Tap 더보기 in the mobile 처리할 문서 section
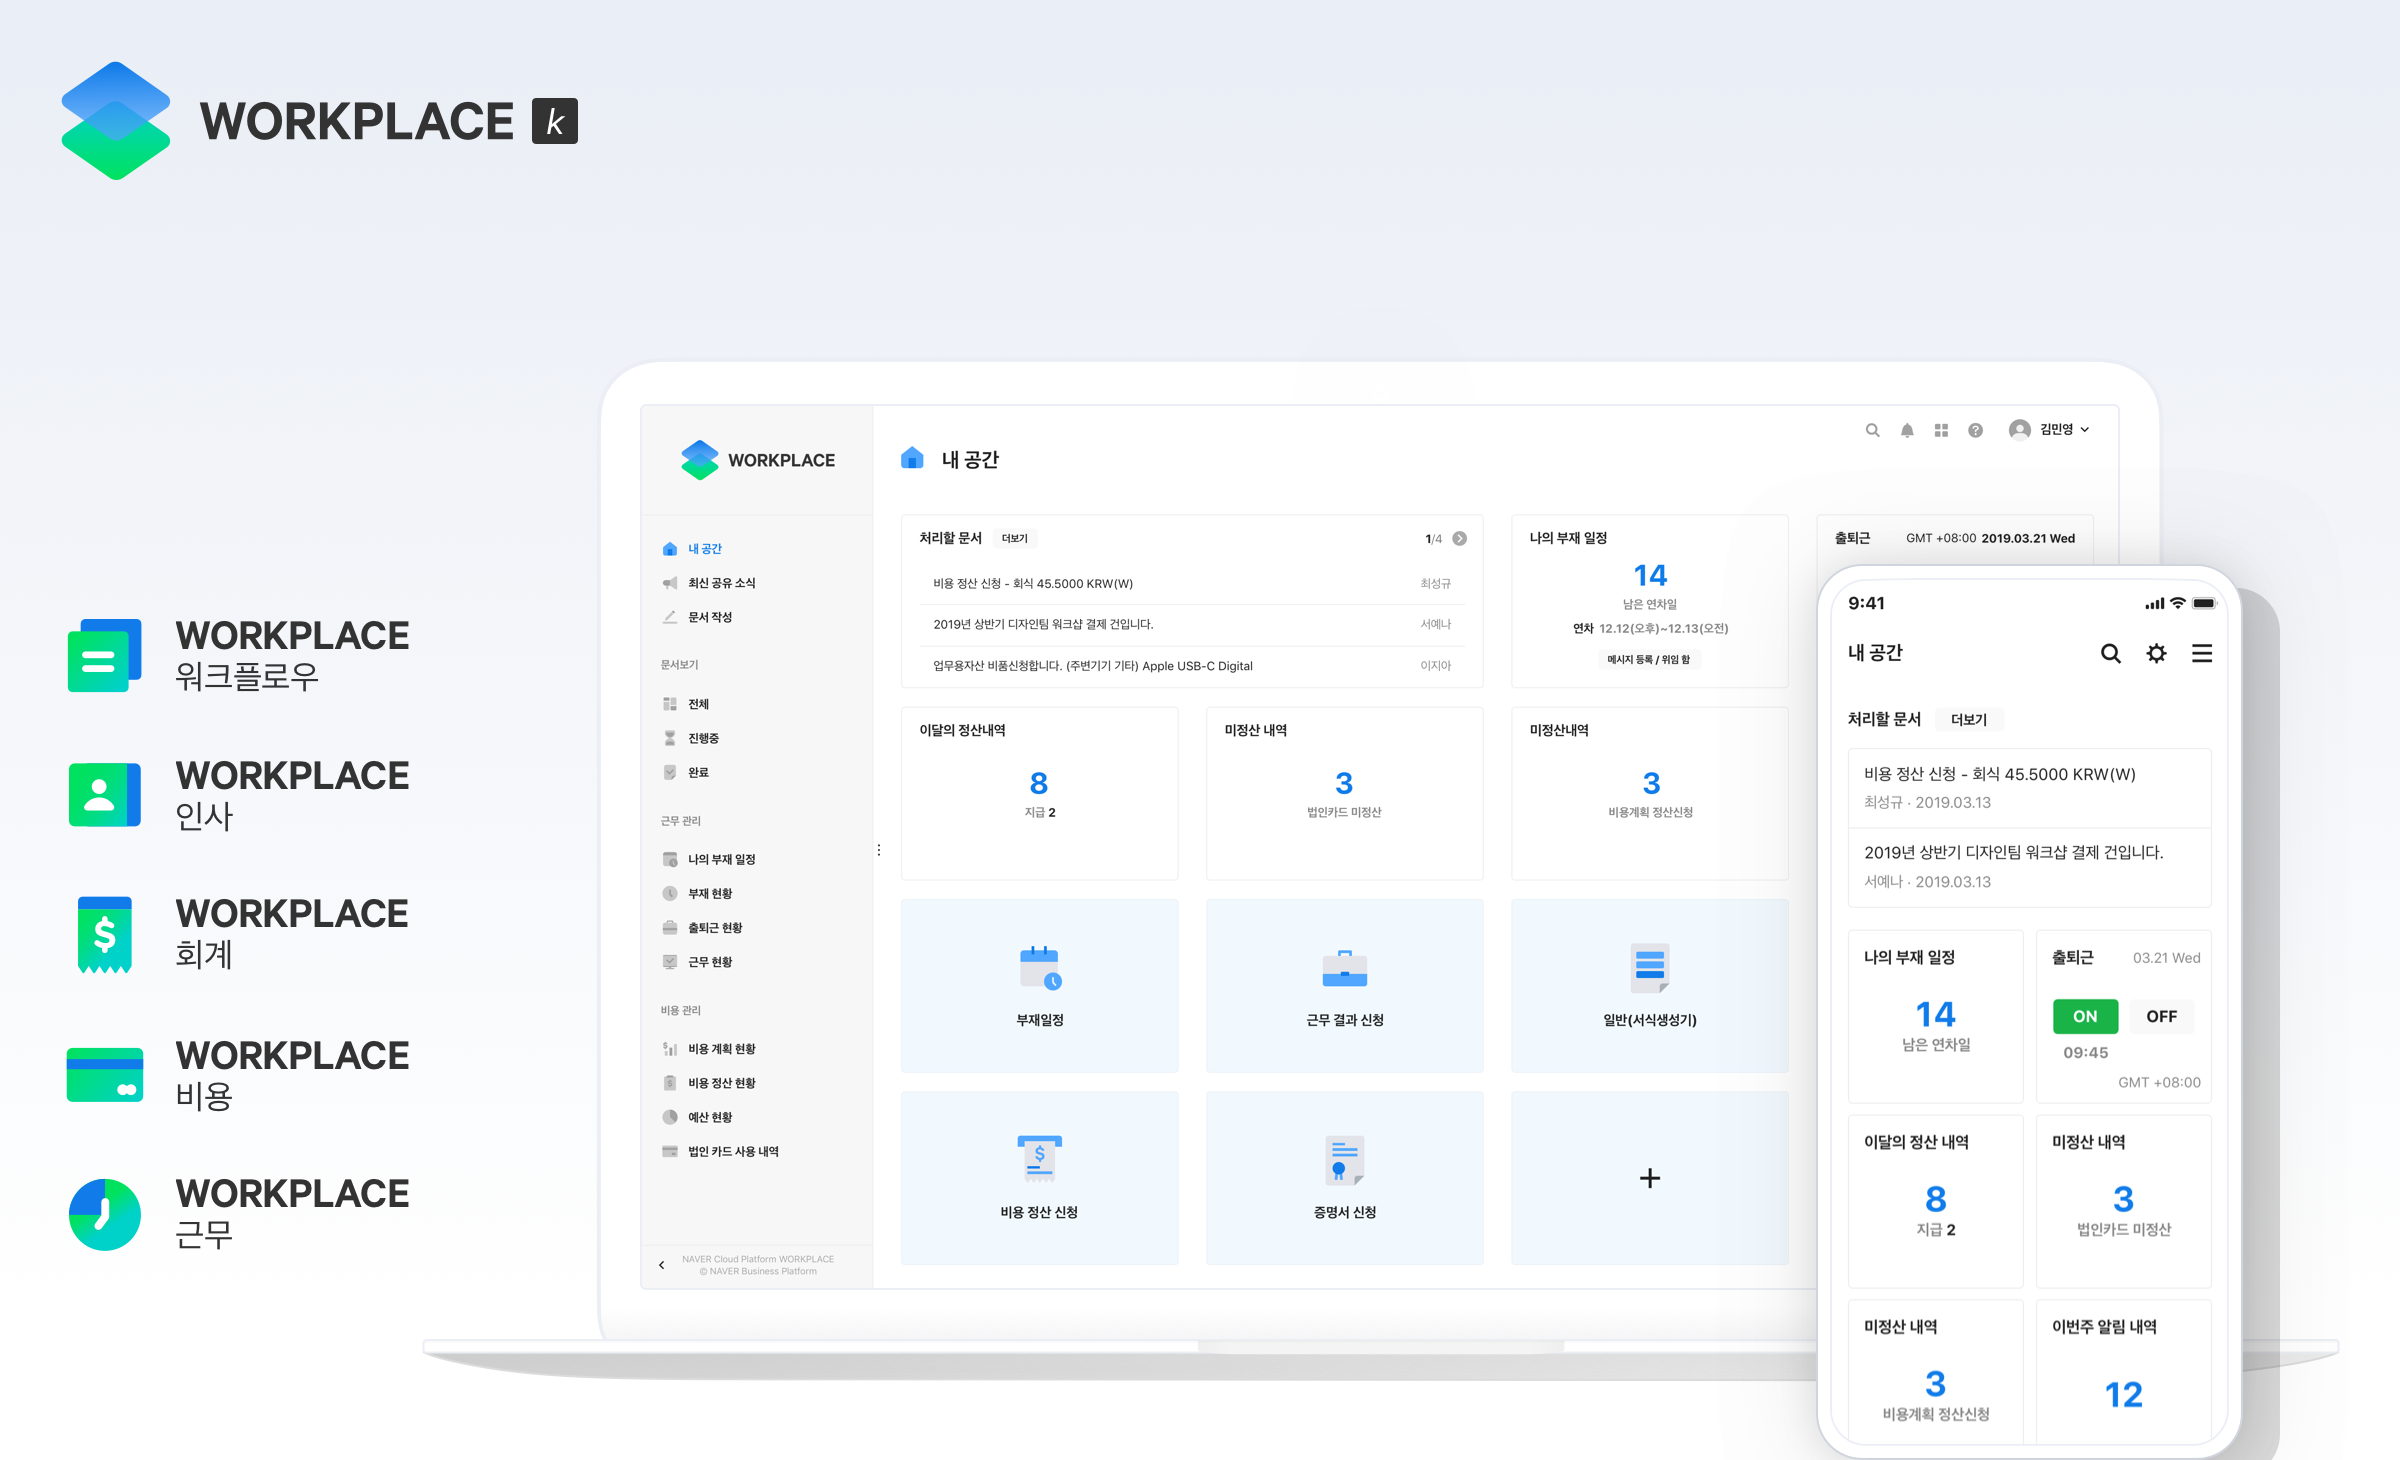2400x1460 pixels. click(1969, 719)
